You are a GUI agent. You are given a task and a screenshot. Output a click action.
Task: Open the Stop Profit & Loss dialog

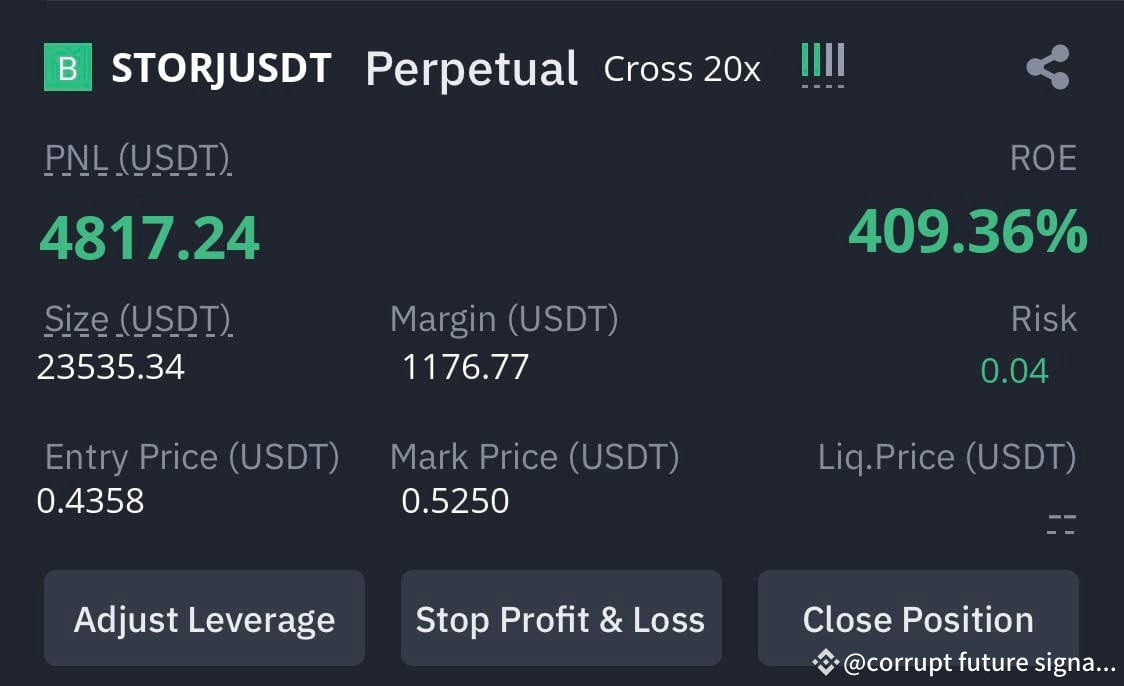[561, 618]
